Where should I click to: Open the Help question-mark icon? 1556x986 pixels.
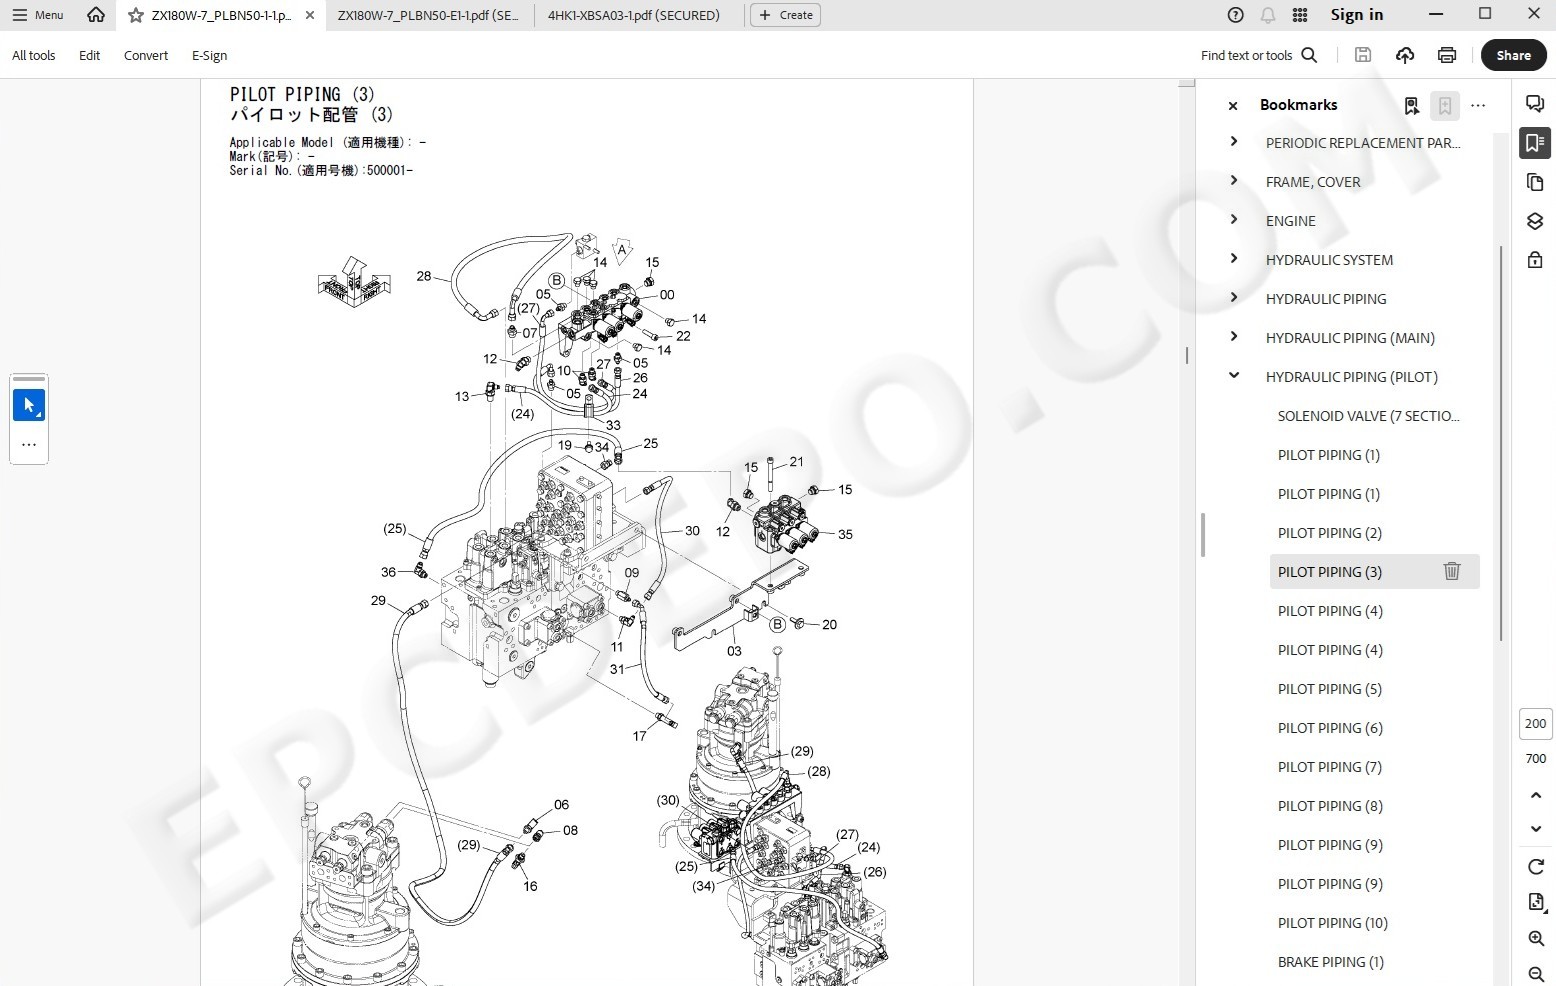[x=1236, y=15]
